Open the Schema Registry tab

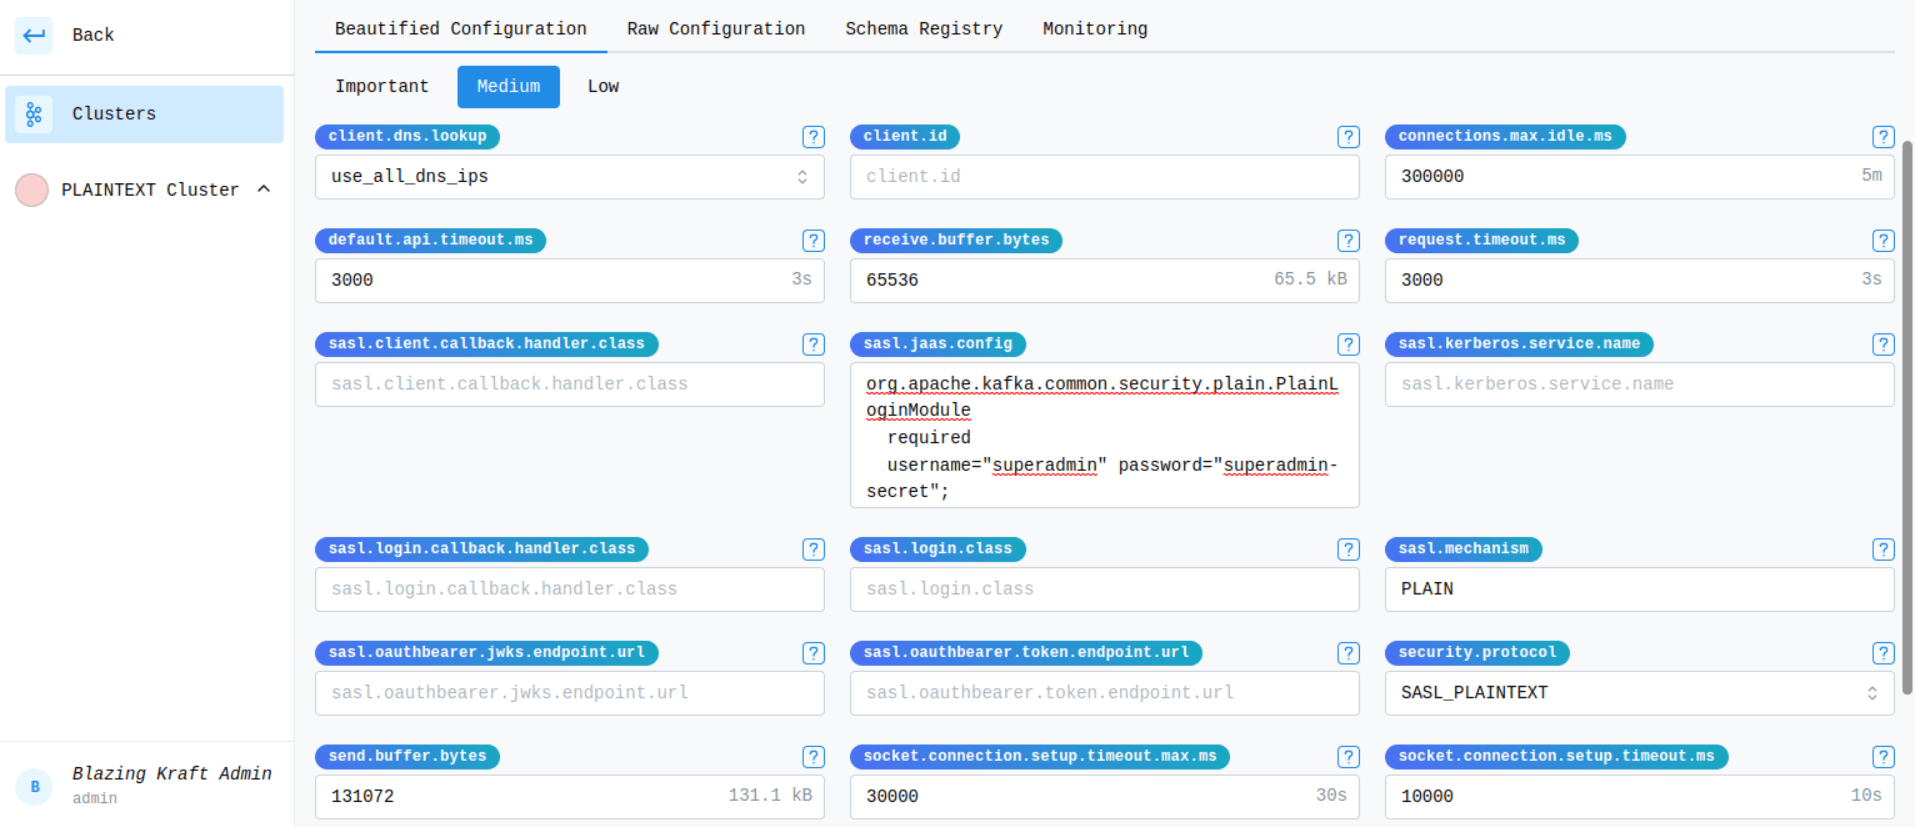pyautogui.click(x=924, y=29)
